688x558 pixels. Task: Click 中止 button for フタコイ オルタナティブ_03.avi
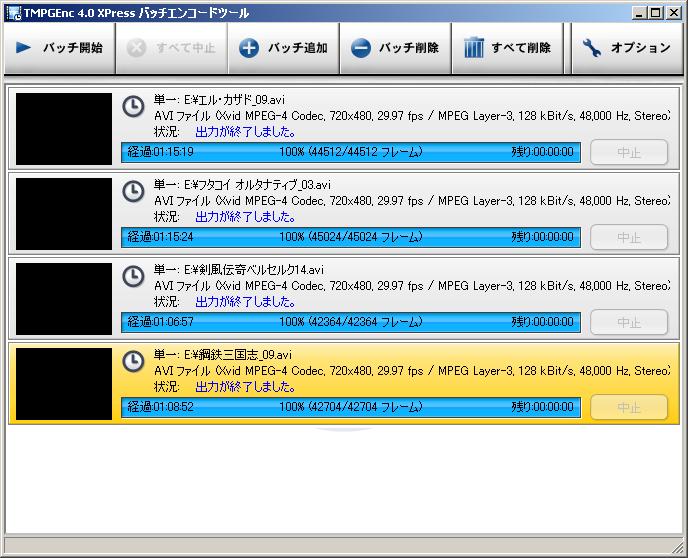click(x=629, y=237)
